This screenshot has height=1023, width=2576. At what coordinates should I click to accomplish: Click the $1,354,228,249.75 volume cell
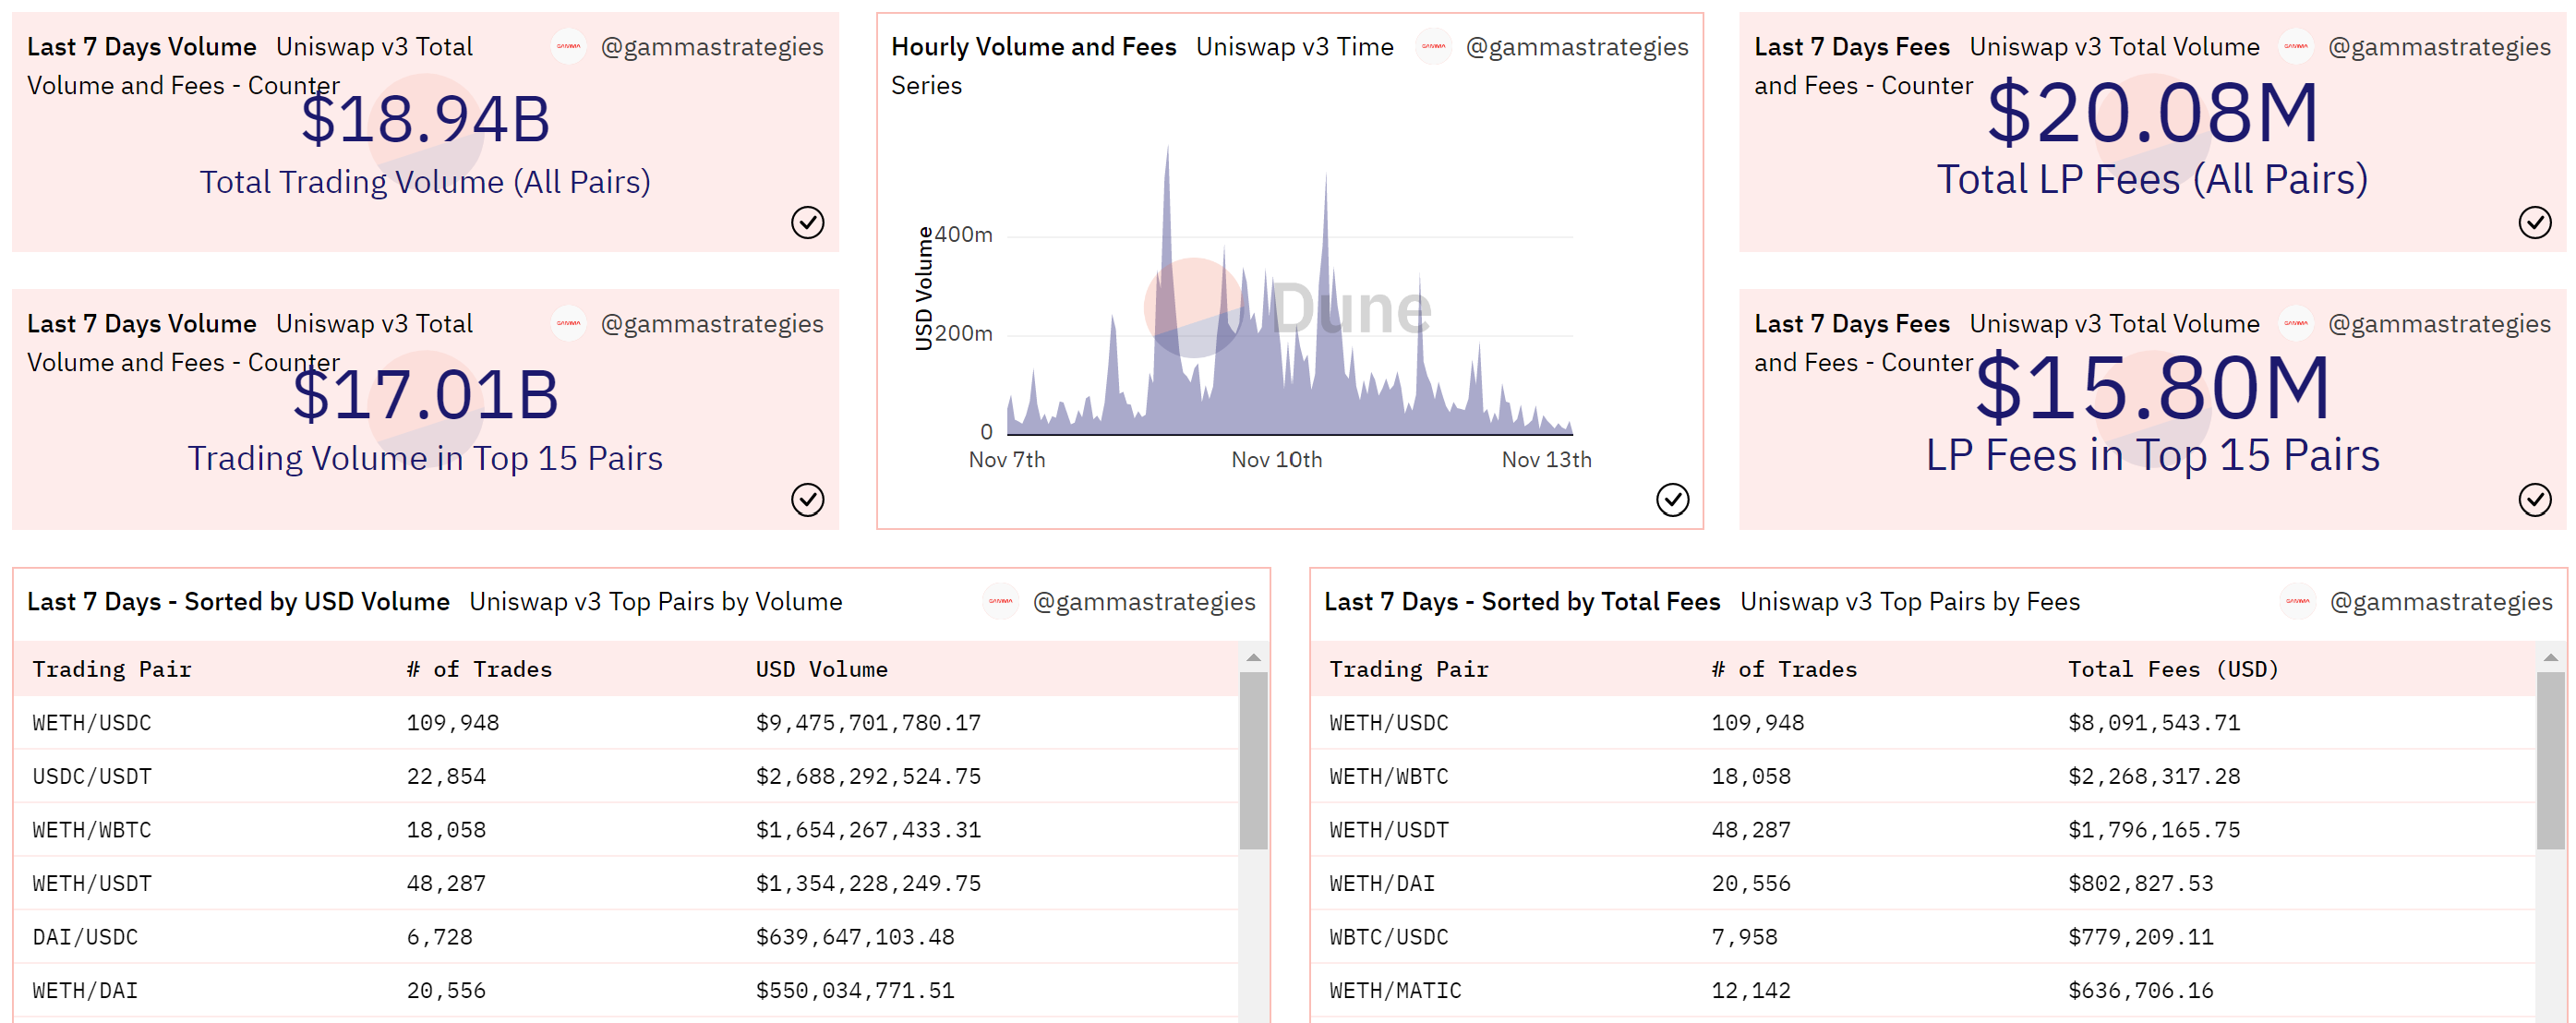868,884
